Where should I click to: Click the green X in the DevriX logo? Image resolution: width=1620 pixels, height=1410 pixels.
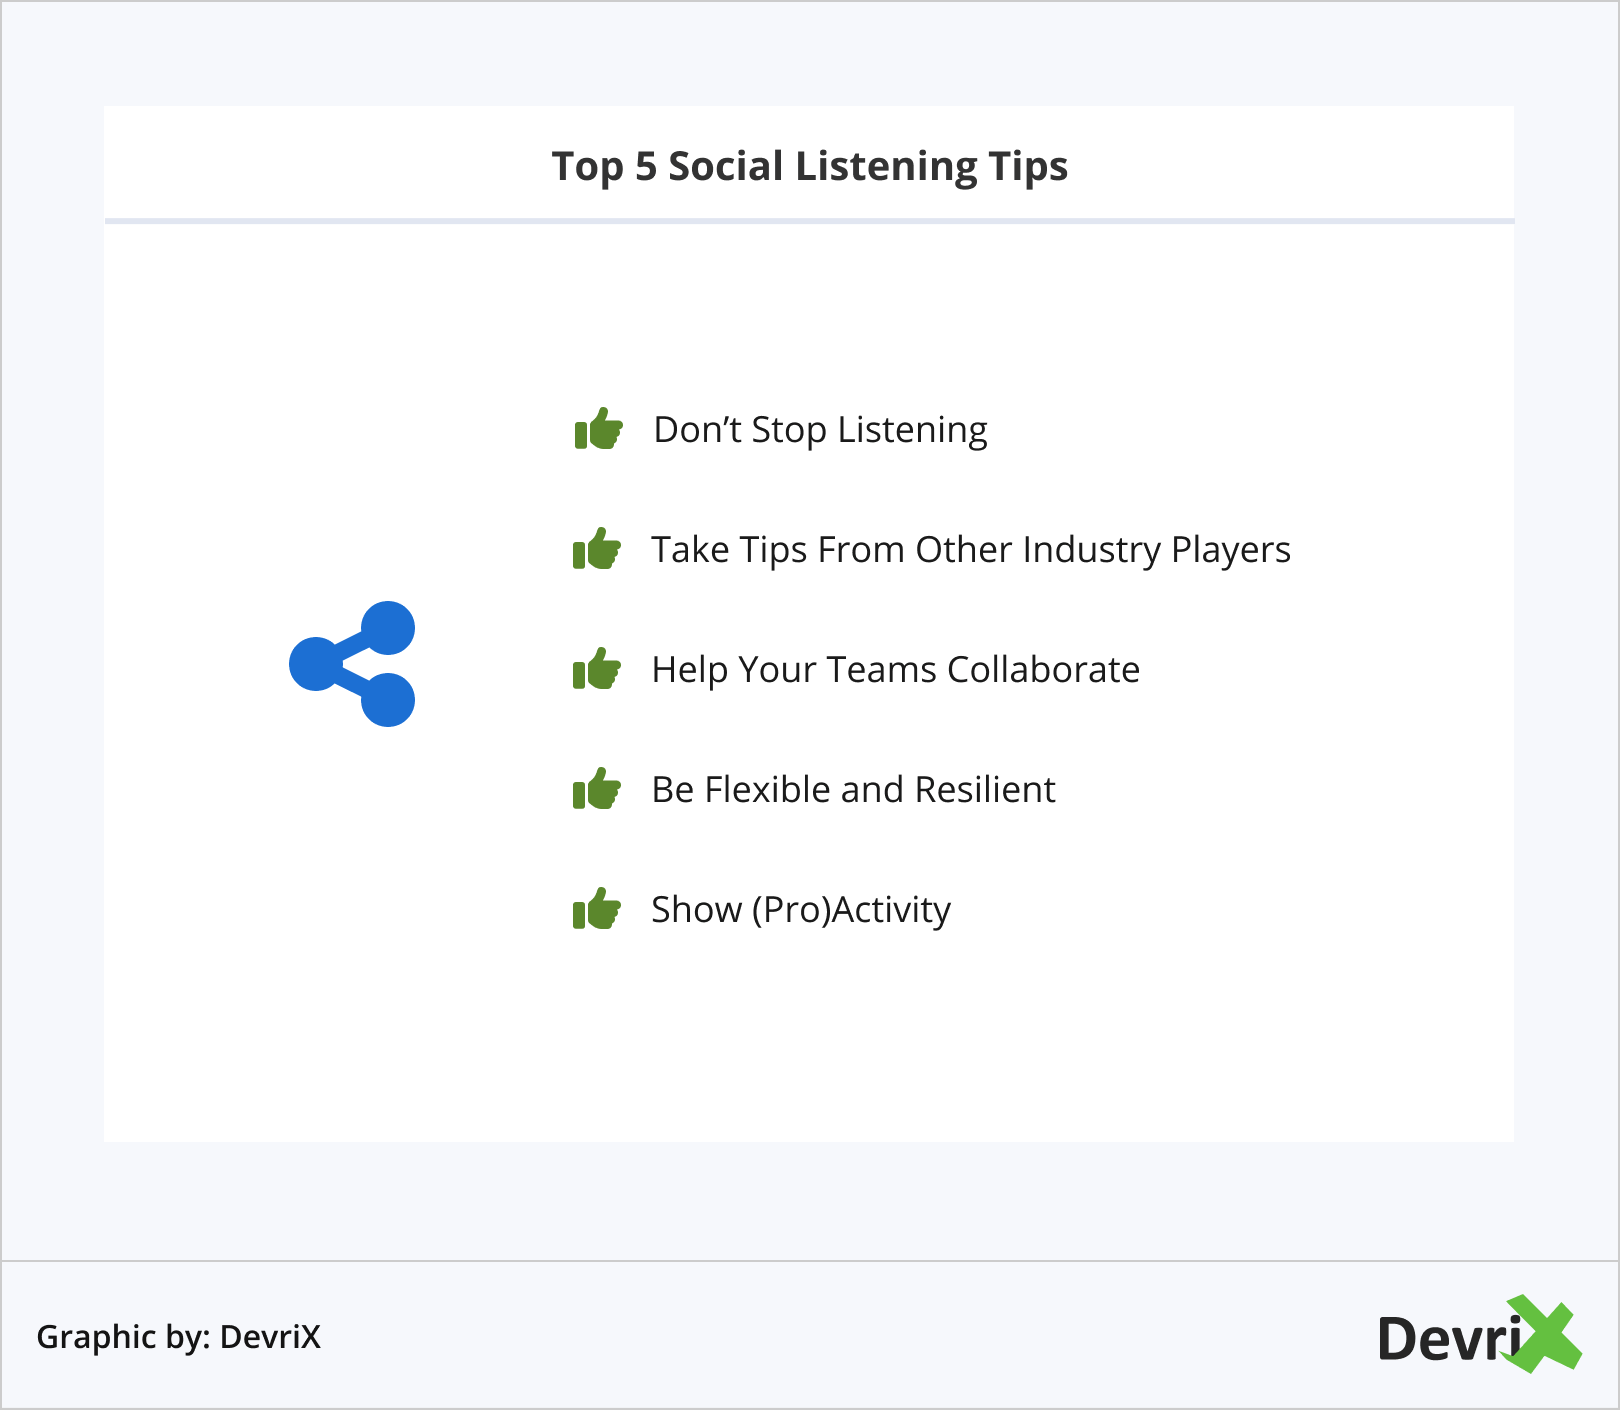pyautogui.click(x=1545, y=1334)
